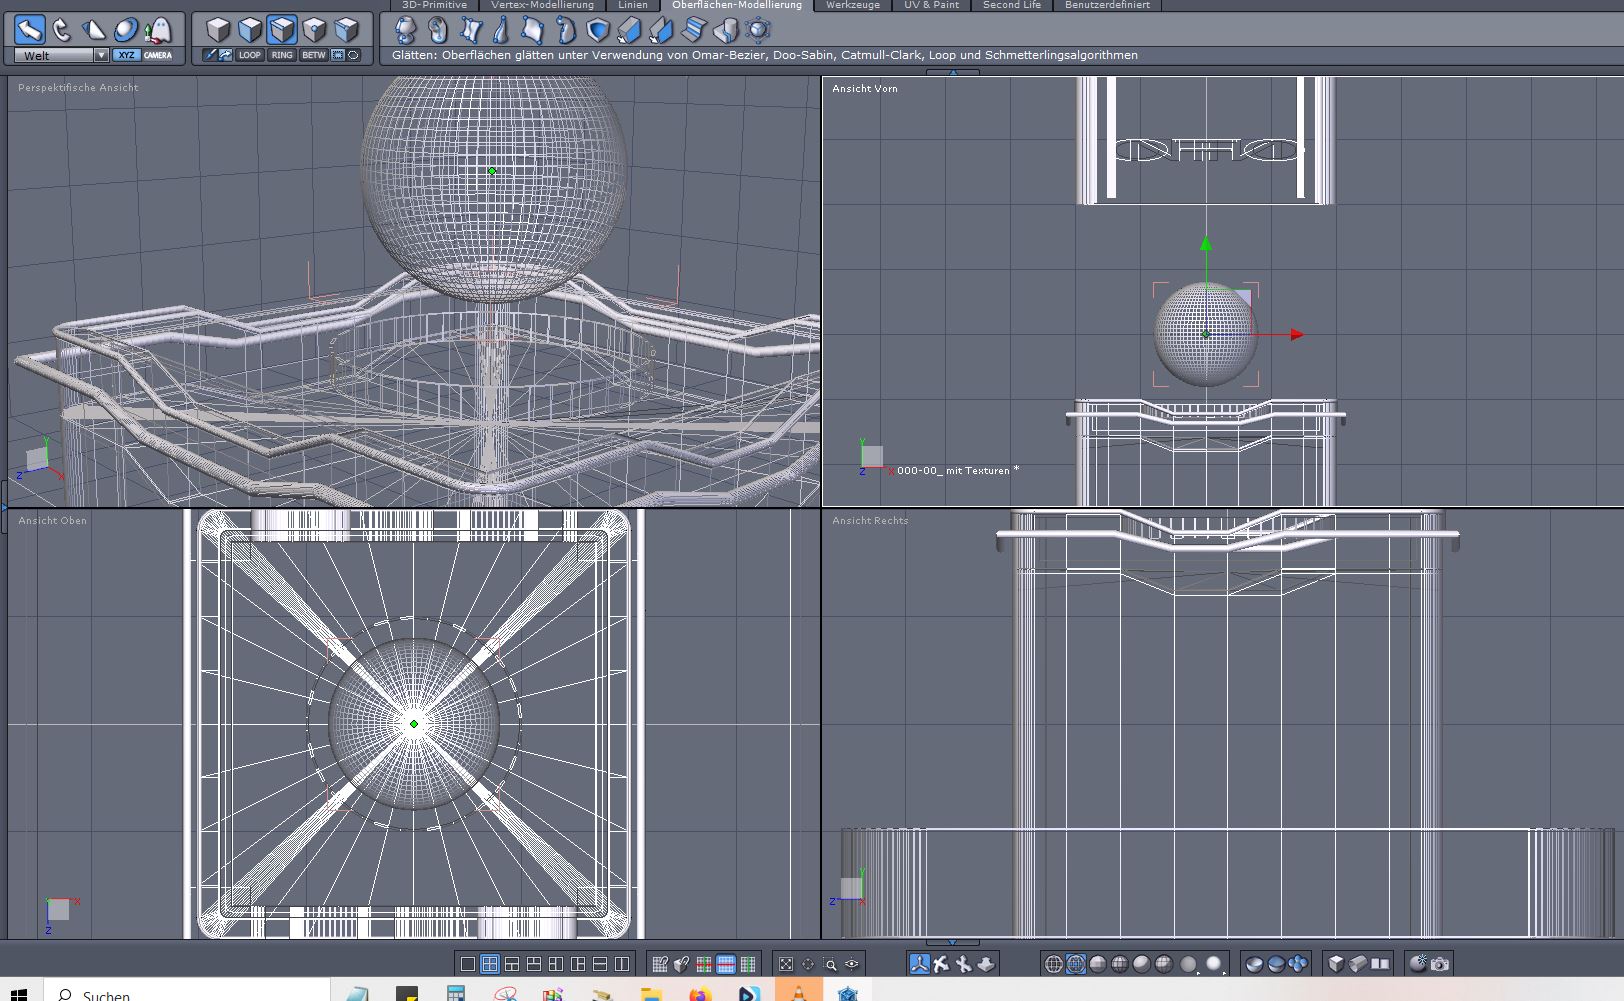Select the arrow selection tool
The height and width of the screenshot is (1001, 1624).
pos(29,29)
